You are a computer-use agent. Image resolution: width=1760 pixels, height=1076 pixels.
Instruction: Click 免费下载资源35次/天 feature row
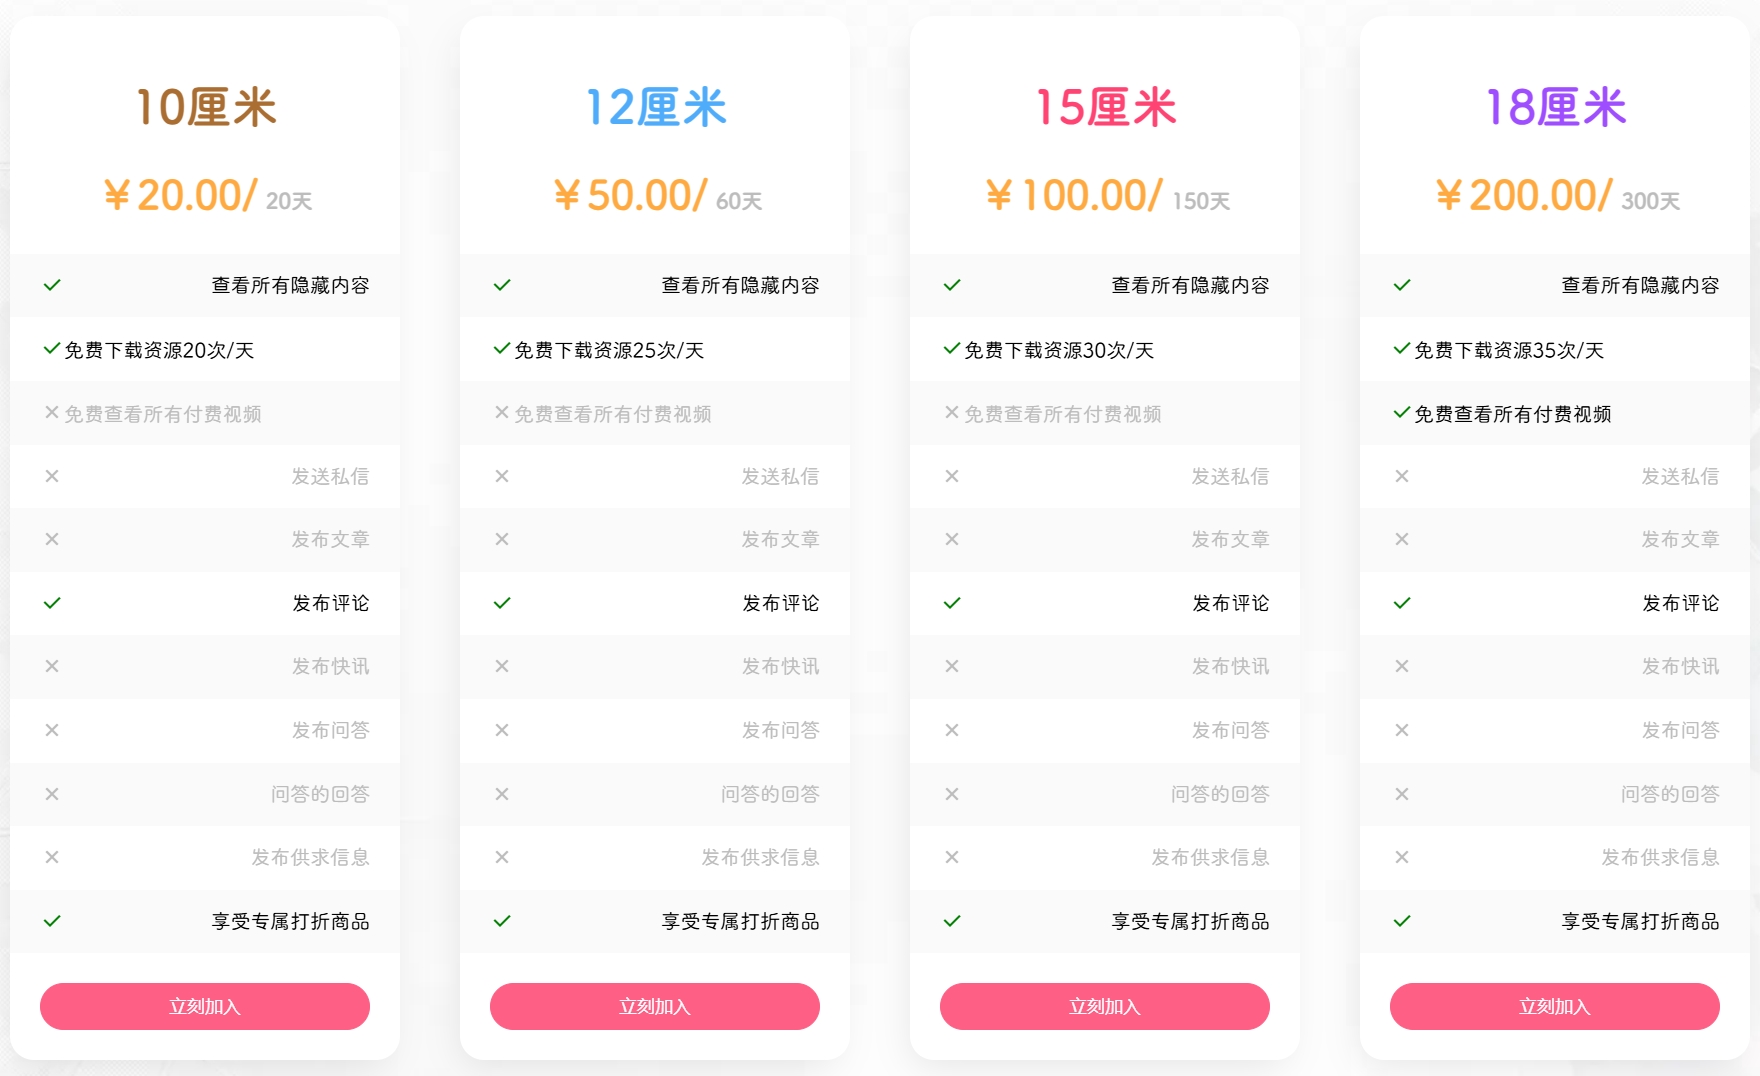[1509, 350]
